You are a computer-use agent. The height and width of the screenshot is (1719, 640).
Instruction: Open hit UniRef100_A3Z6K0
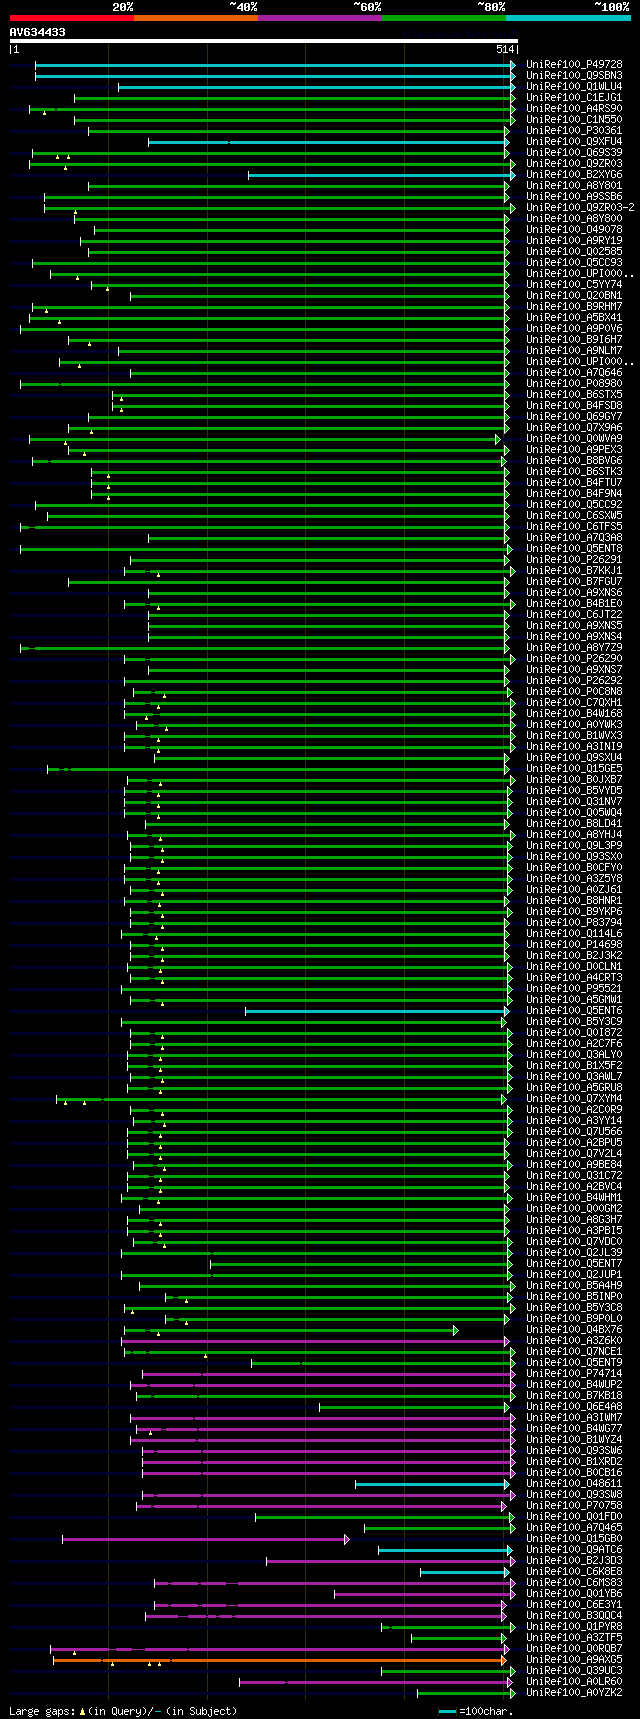click(x=574, y=1340)
